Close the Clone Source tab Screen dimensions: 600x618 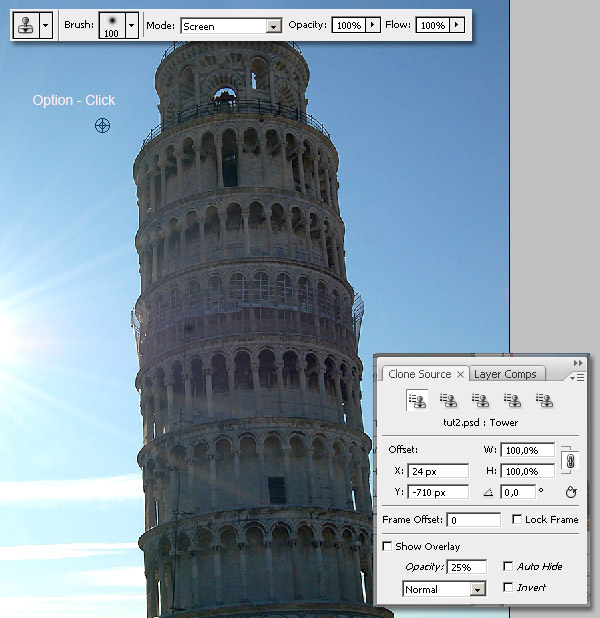tap(460, 374)
